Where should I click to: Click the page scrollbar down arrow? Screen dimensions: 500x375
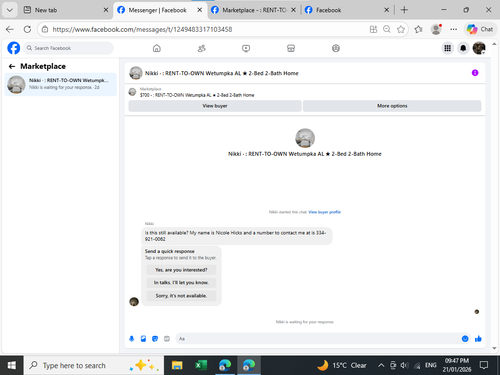pyautogui.click(x=494, y=348)
